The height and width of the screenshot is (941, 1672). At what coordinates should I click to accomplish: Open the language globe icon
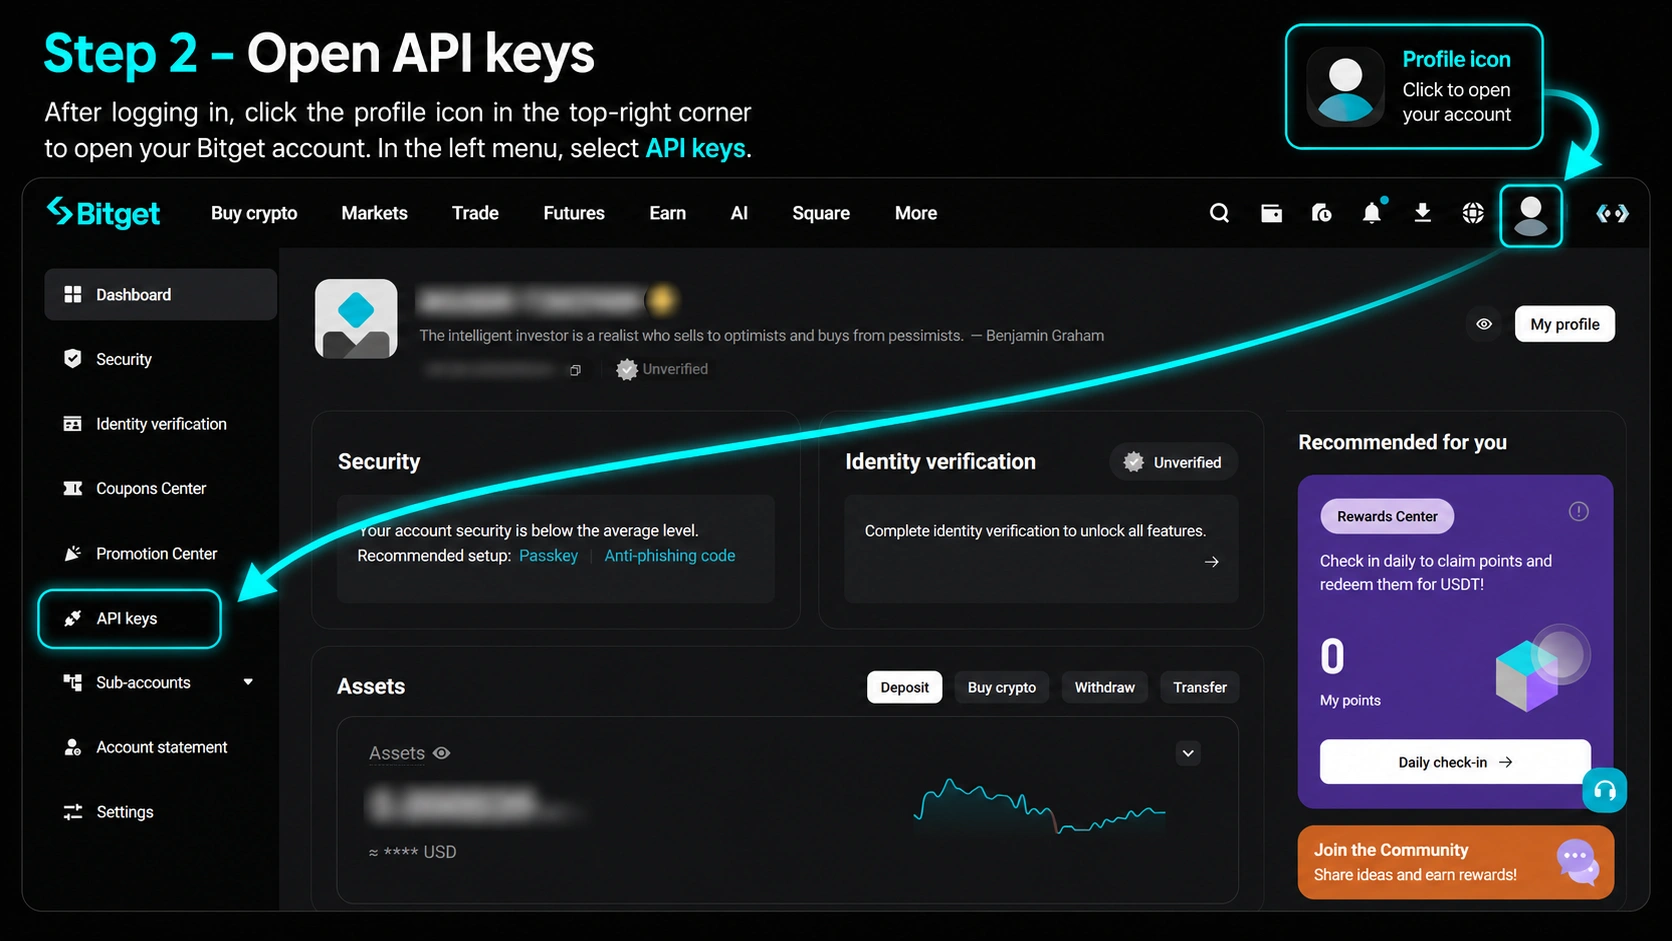click(x=1473, y=213)
